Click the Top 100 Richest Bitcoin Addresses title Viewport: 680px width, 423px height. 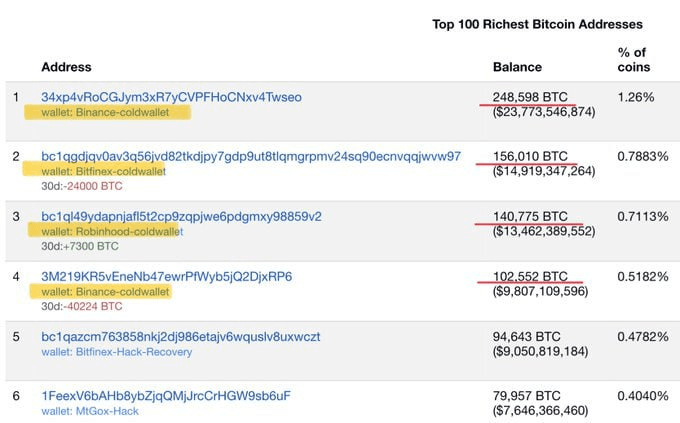tap(537, 24)
